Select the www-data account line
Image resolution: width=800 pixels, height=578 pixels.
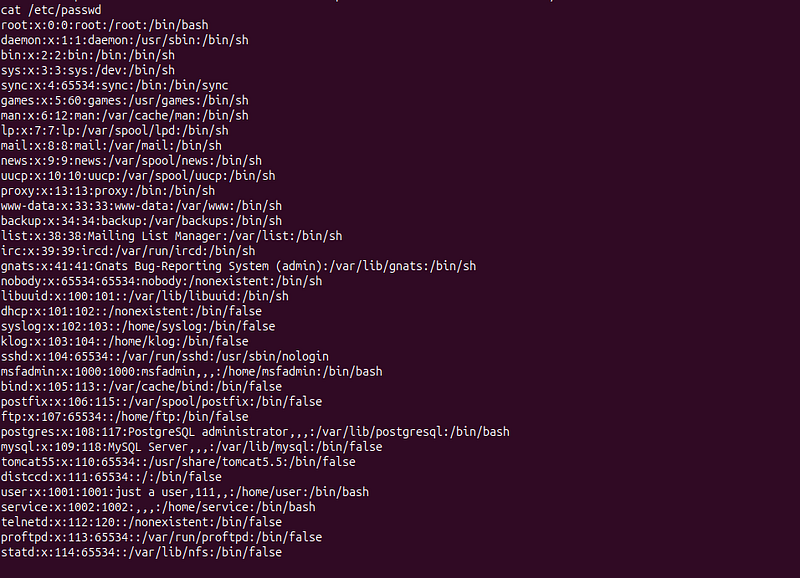click(141, 206)
